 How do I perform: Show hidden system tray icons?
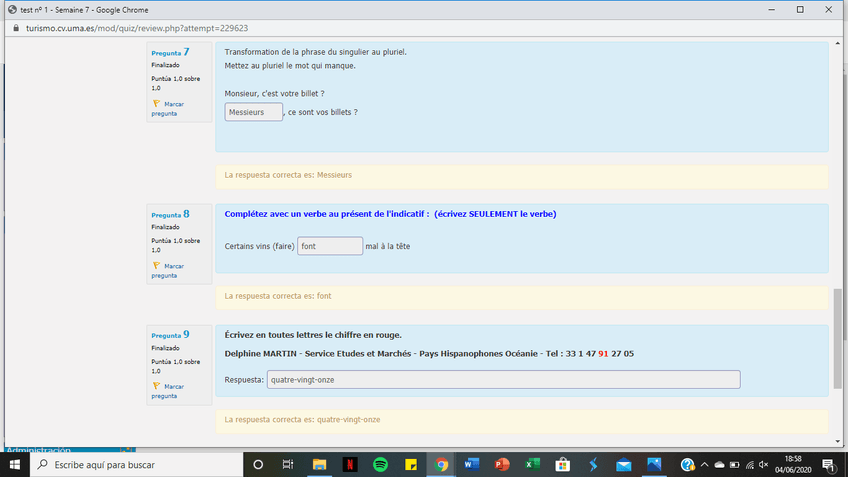tap(704, 465)
